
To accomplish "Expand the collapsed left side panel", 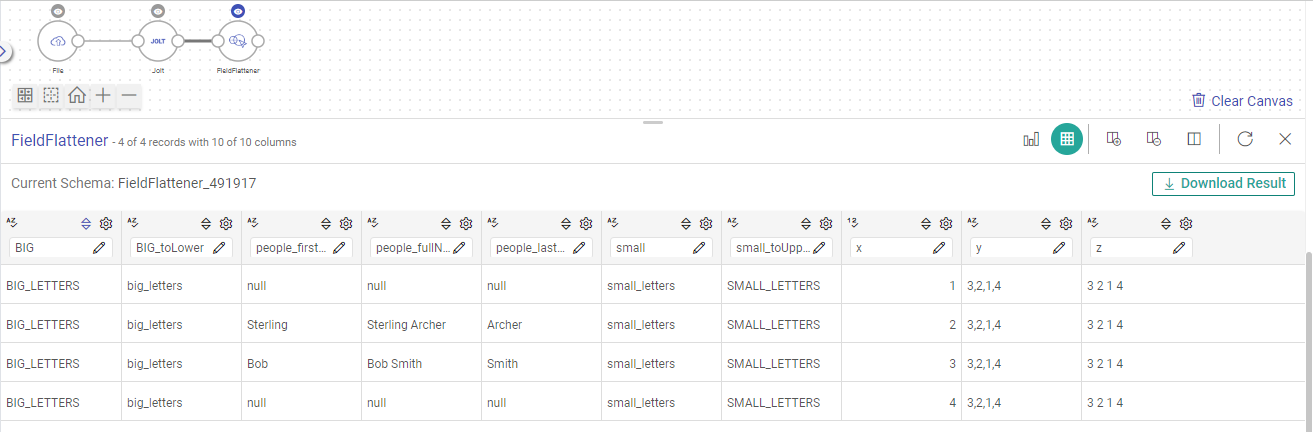I will pyautogui.click(x=4, y=51).
